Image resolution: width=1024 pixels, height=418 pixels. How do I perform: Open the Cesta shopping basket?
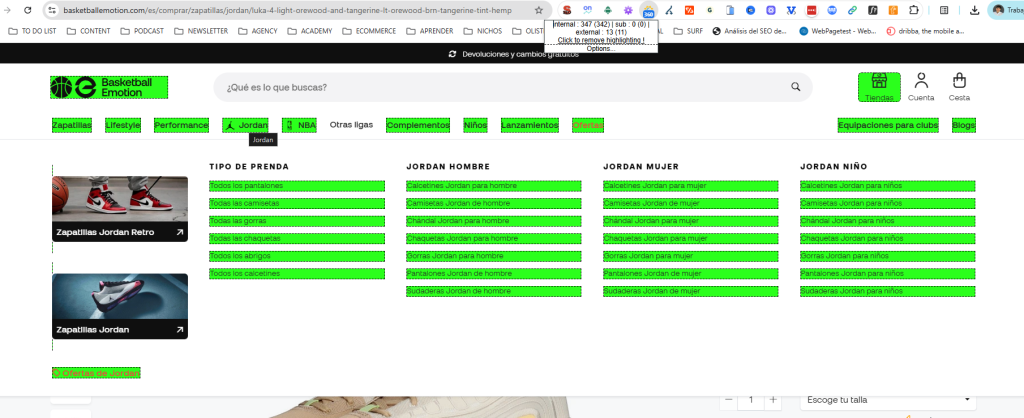(x=959, y=86)
